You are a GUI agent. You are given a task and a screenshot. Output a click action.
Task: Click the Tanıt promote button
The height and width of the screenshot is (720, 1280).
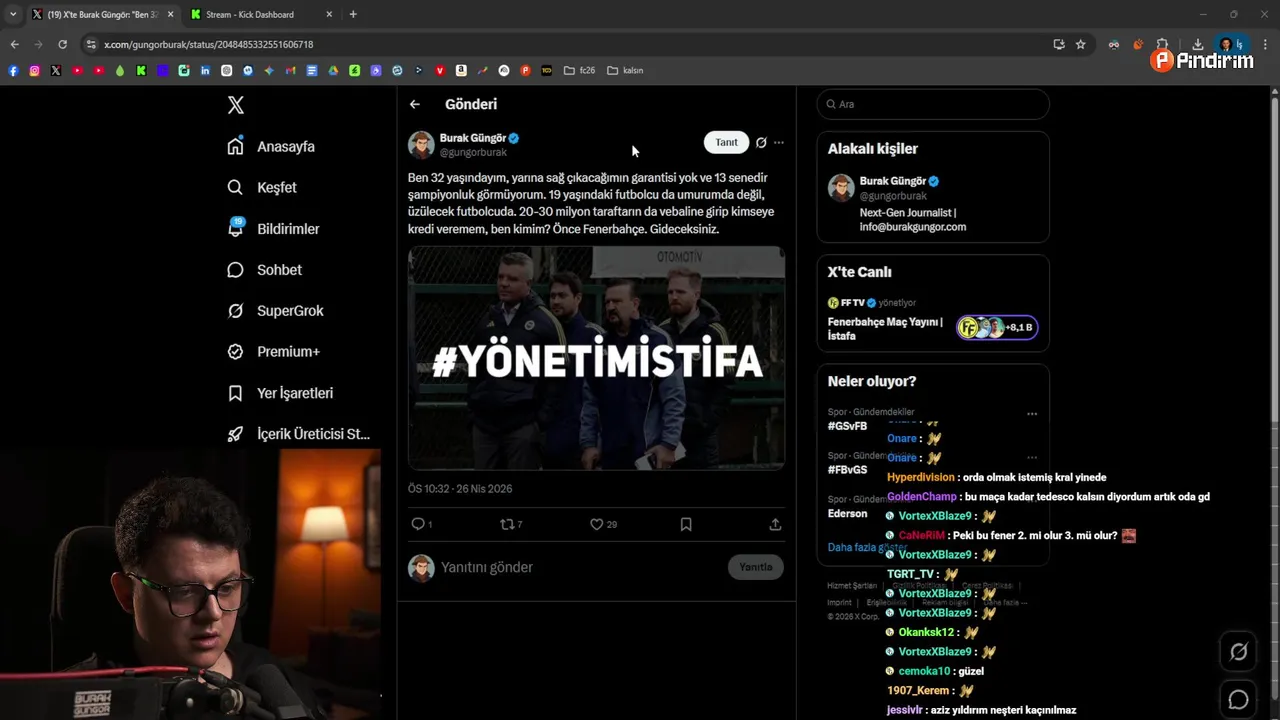[726, 142]
